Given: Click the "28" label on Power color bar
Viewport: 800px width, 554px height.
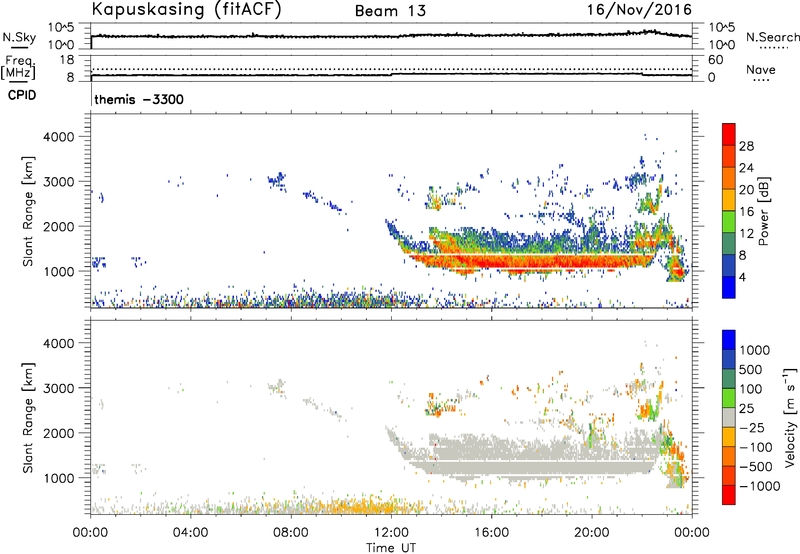Looking at the screenshot, I should tap(746, 146).
